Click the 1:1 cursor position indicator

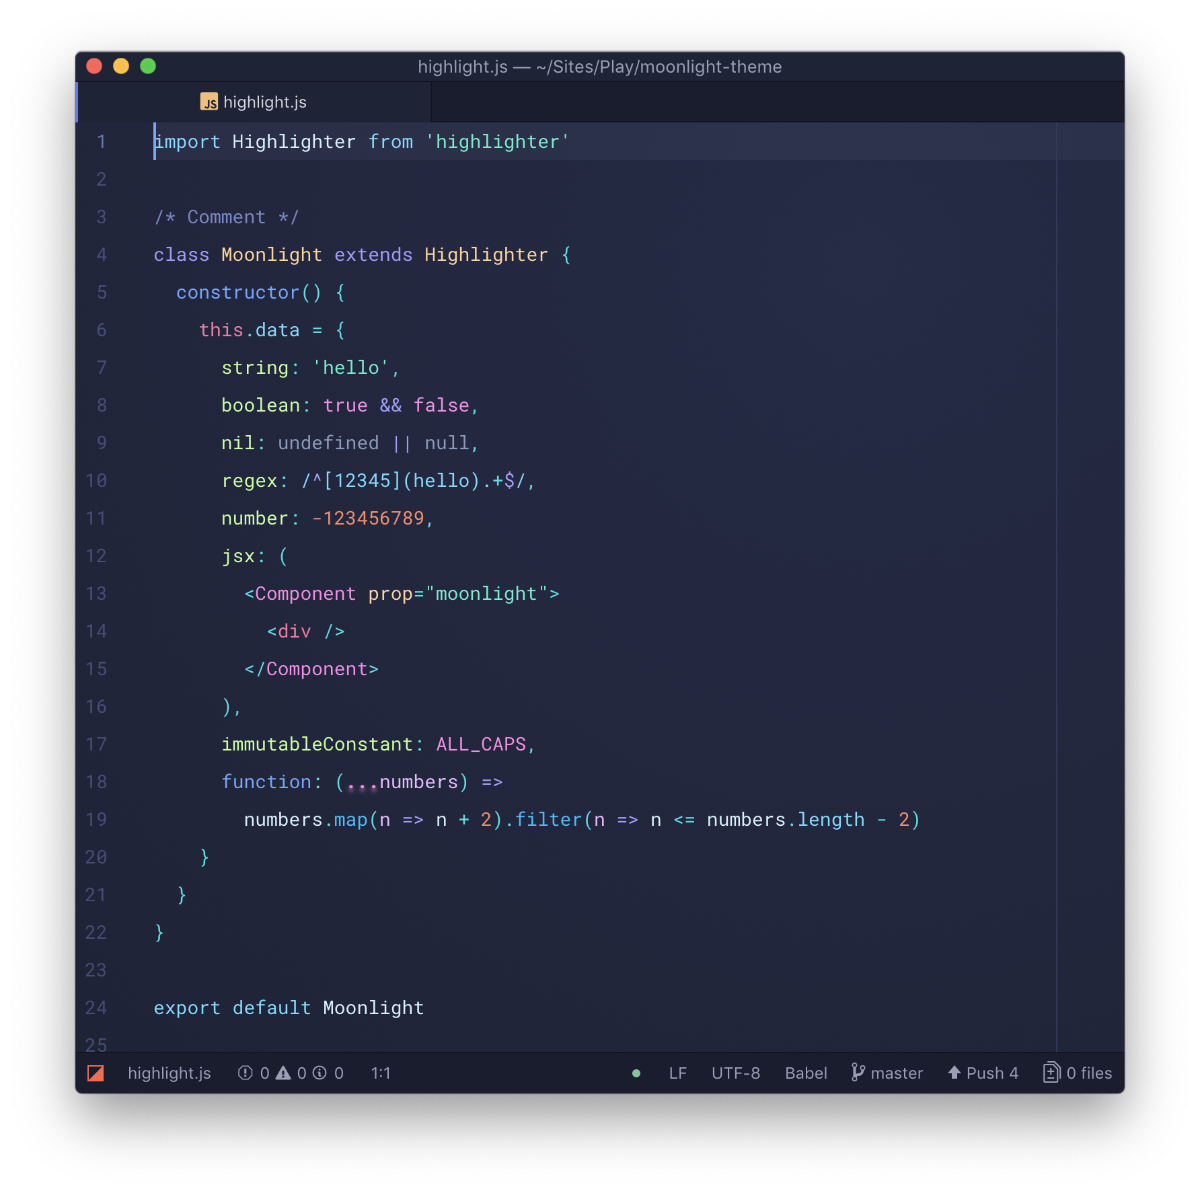pos(380,1072)
